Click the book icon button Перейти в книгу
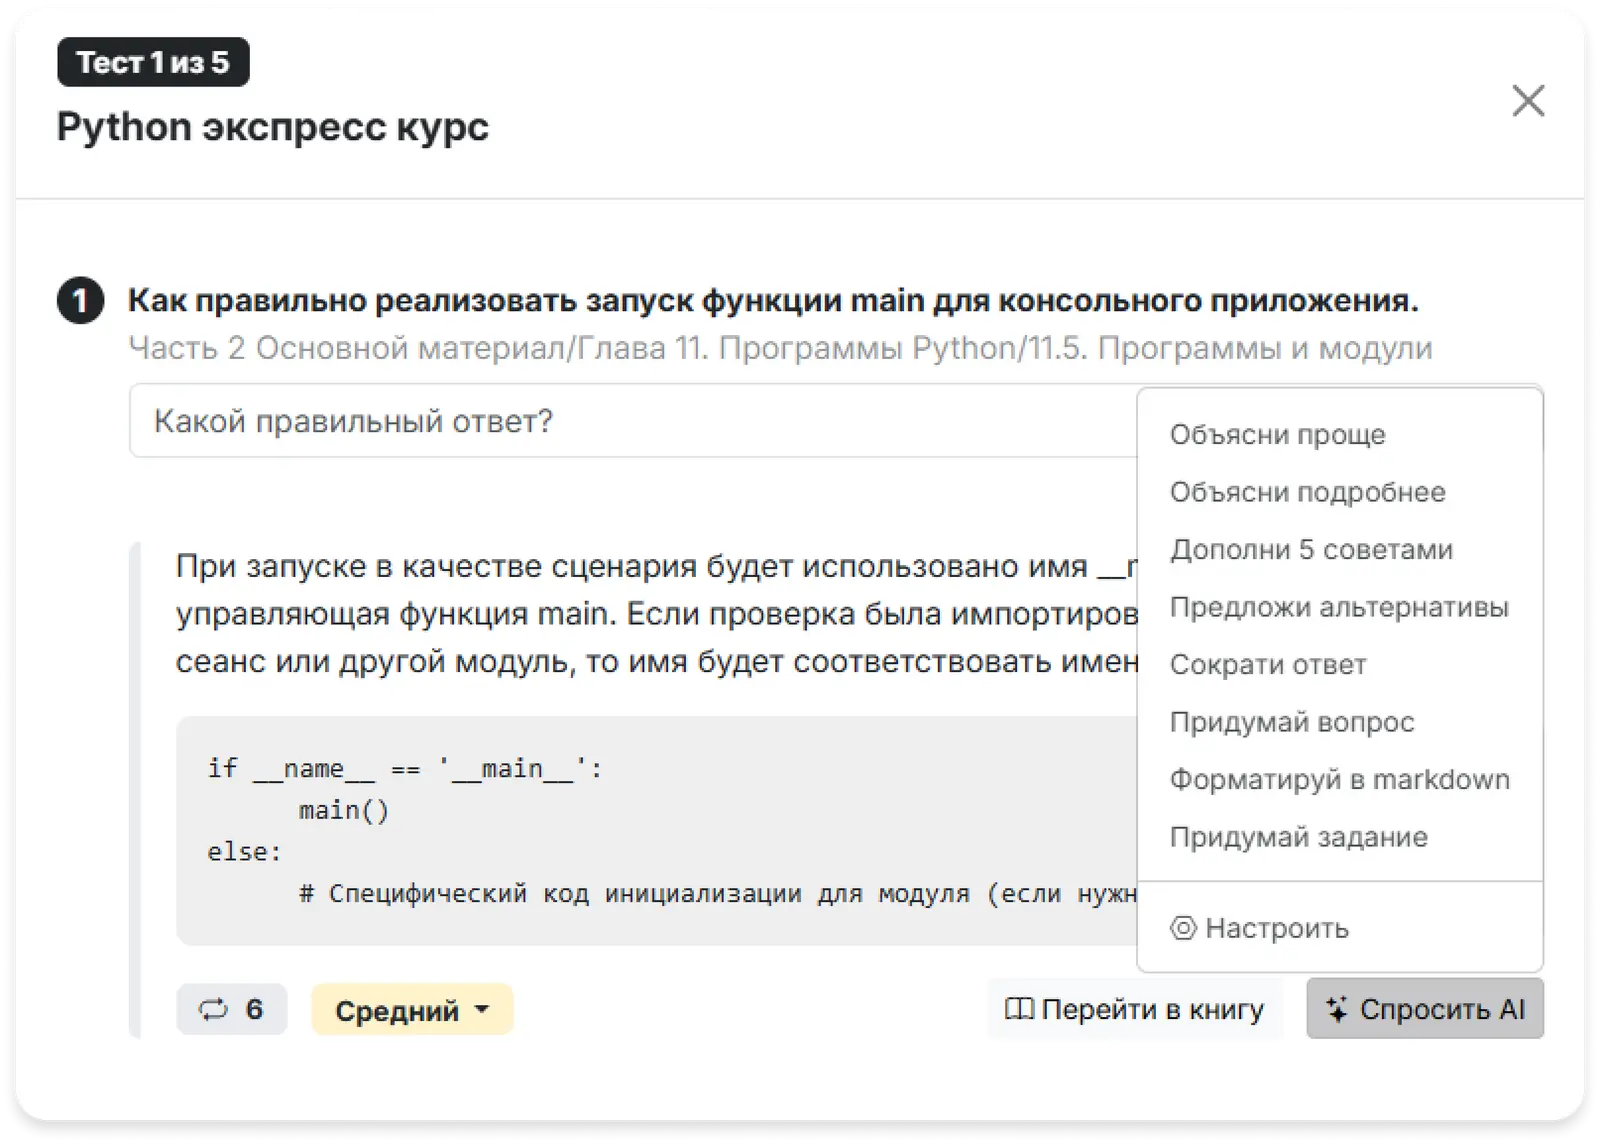The height and width of the screenshot is (1144, 1600). point(1135,1009)
